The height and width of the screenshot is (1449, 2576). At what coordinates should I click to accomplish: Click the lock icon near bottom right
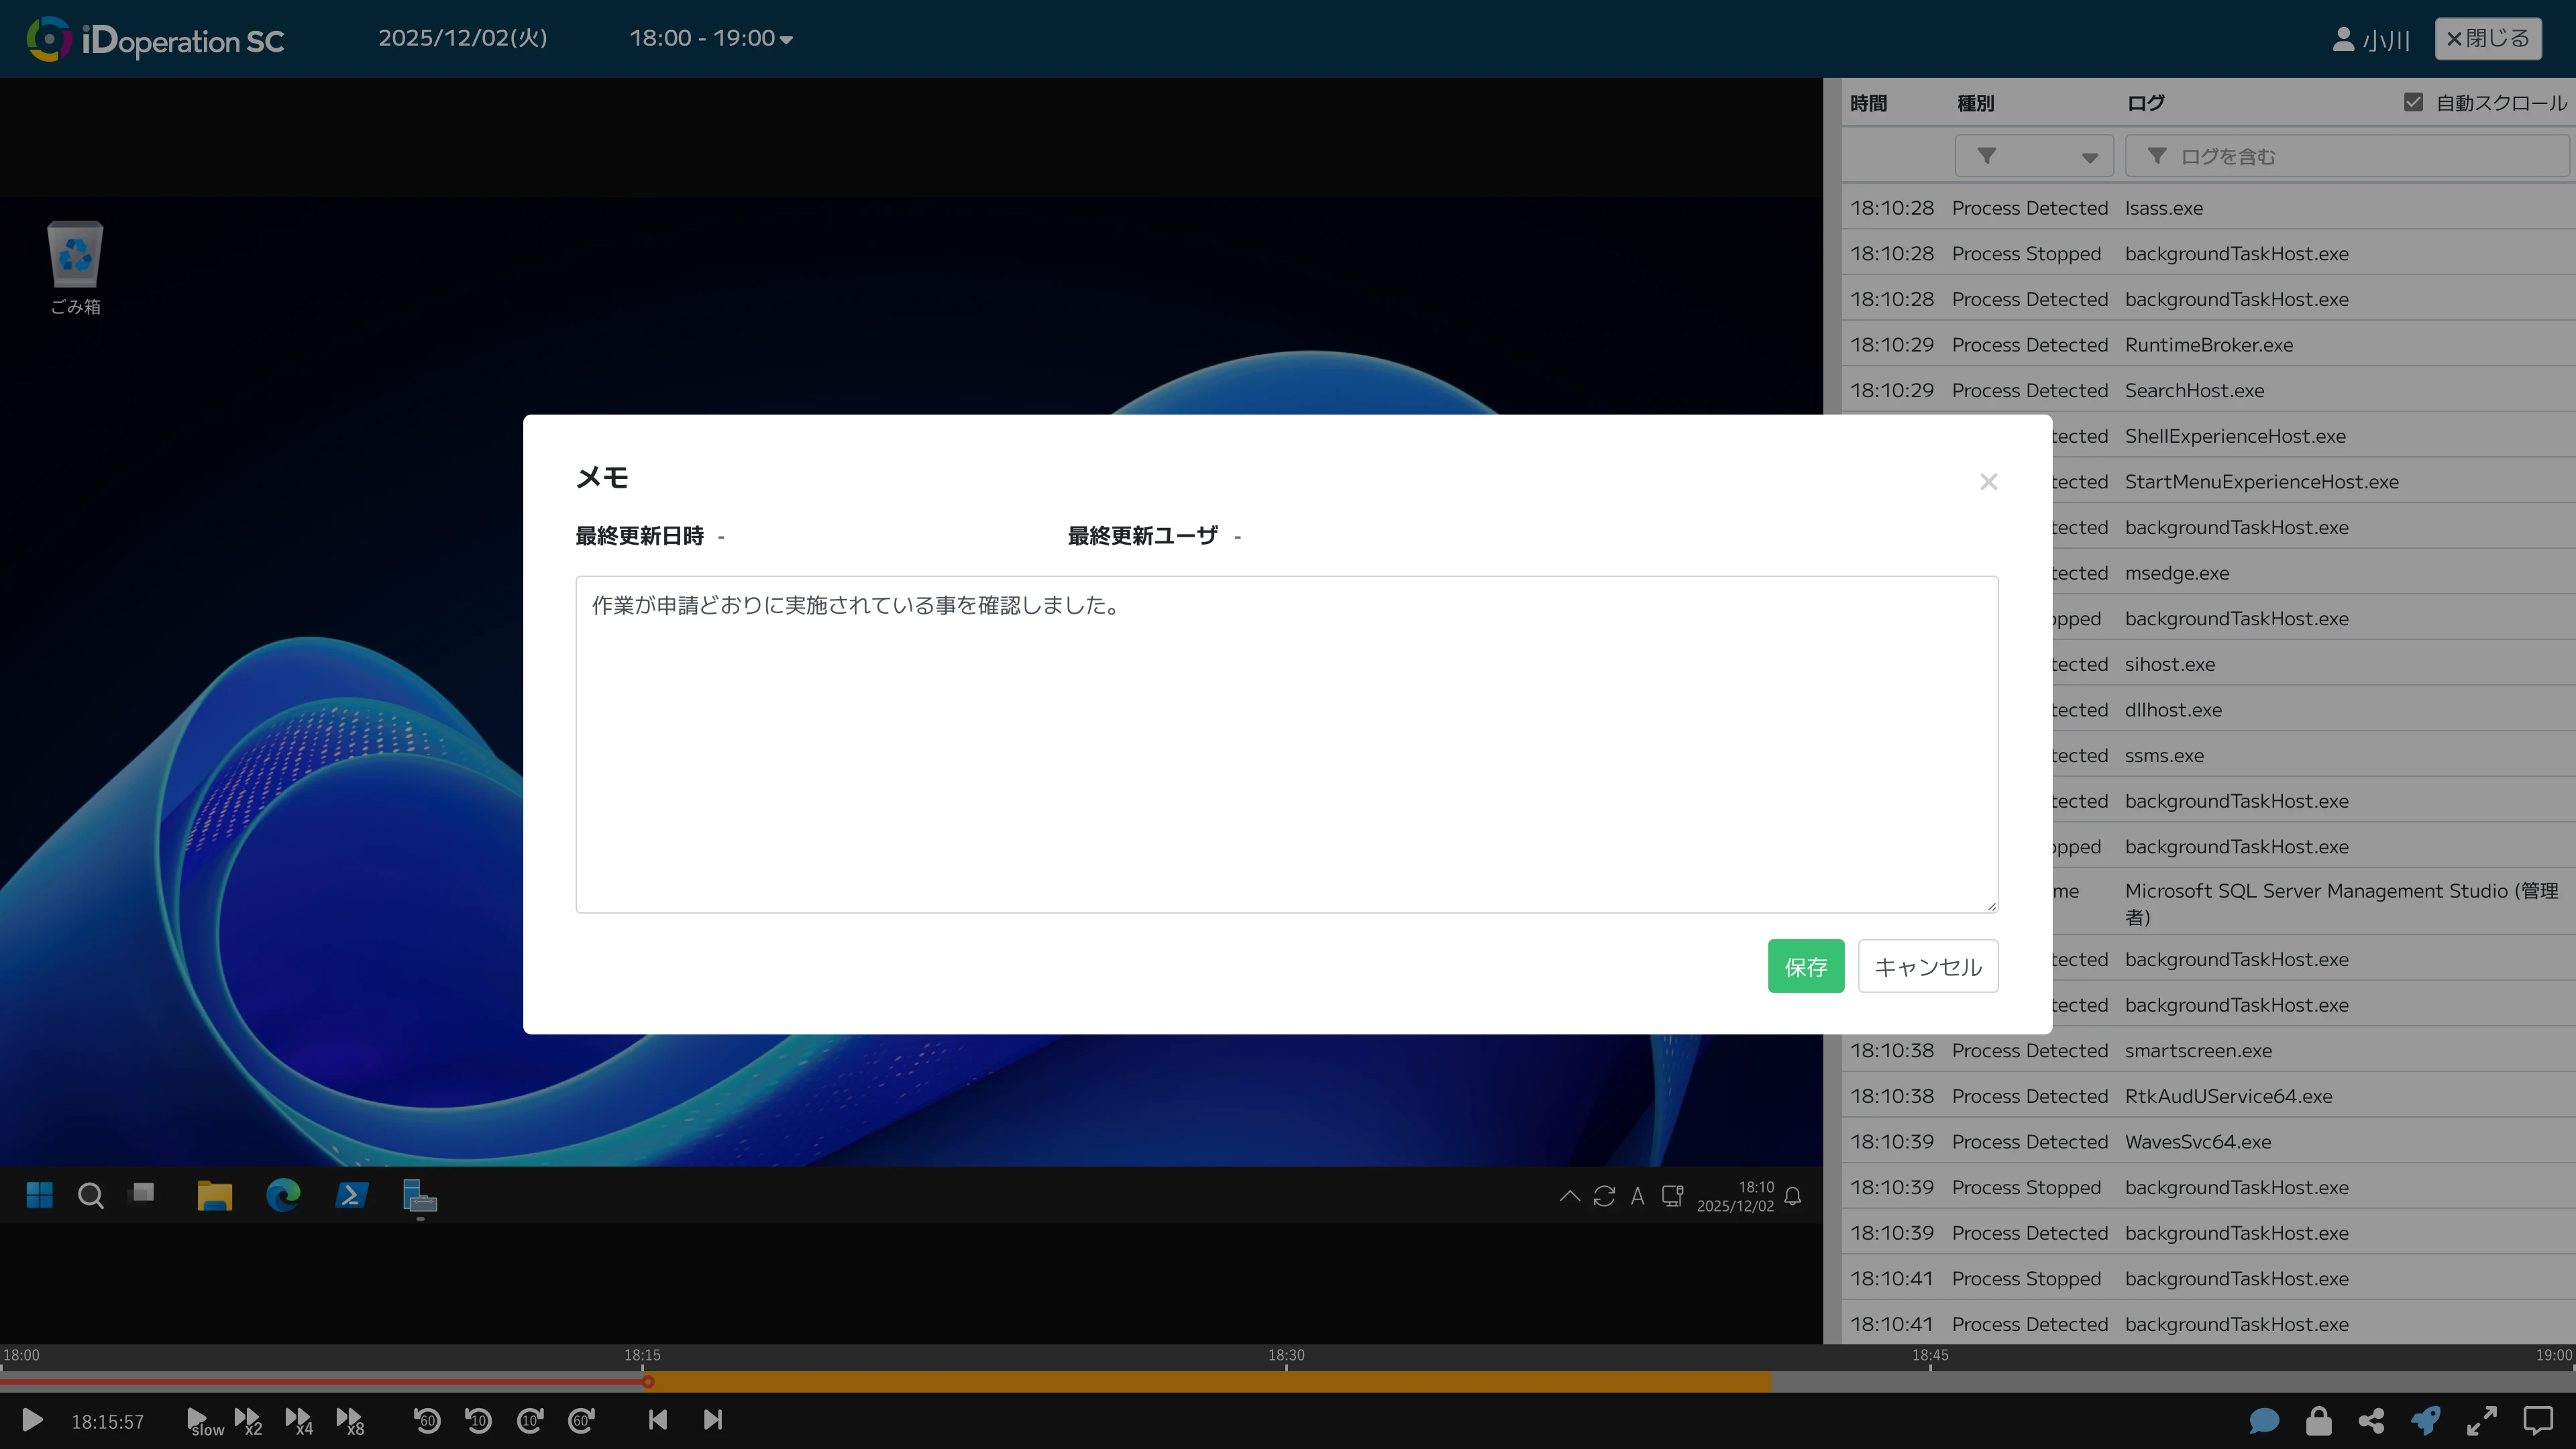[2320, 1420]
